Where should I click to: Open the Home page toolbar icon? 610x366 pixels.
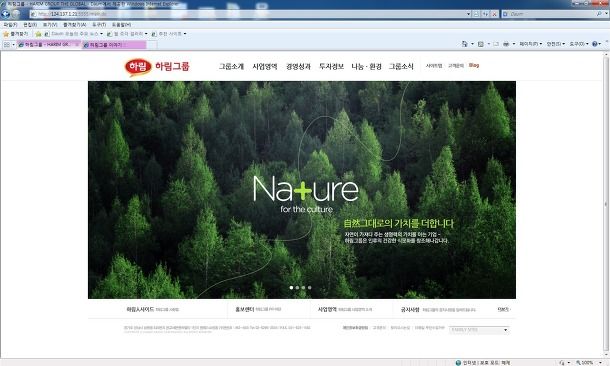tap(465, 44)
